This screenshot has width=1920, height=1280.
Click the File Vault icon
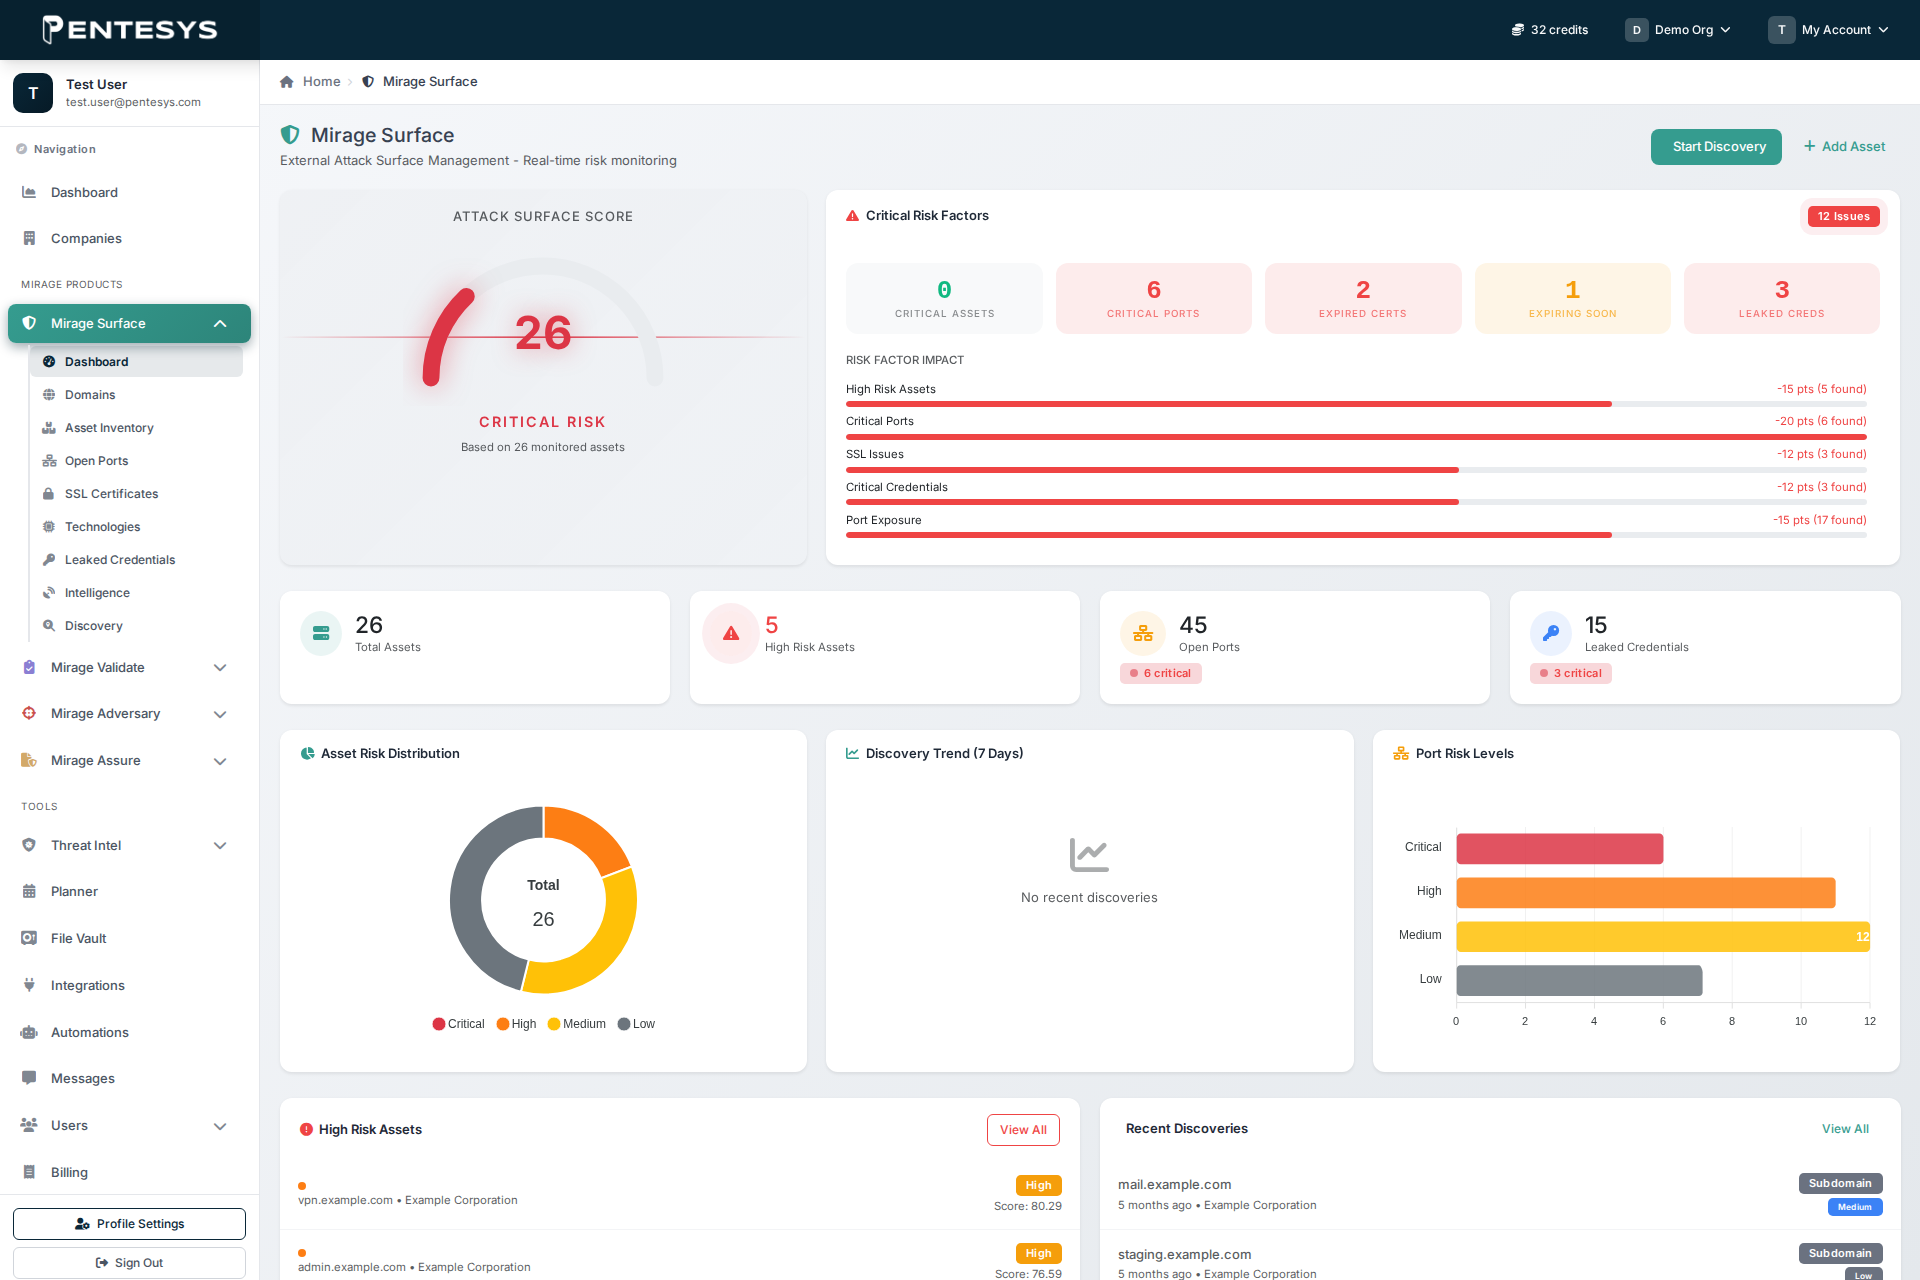[x=29, y=938]
